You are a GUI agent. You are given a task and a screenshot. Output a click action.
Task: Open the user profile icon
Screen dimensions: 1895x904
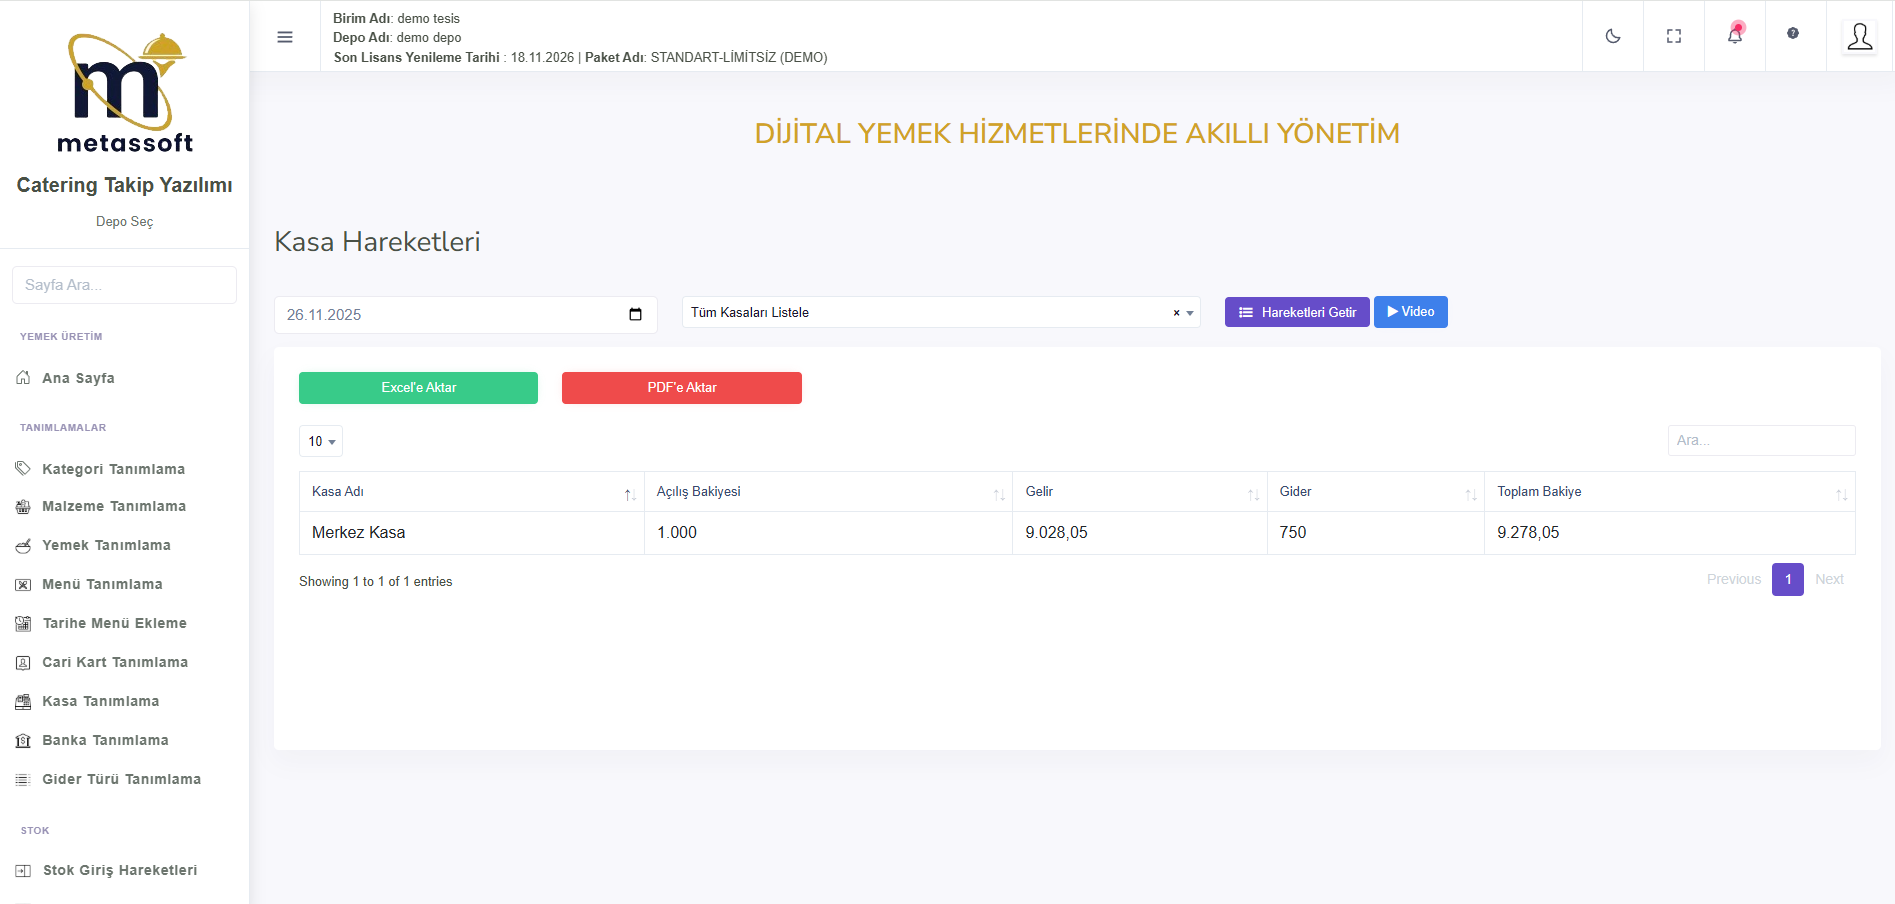click(1859, 37)
